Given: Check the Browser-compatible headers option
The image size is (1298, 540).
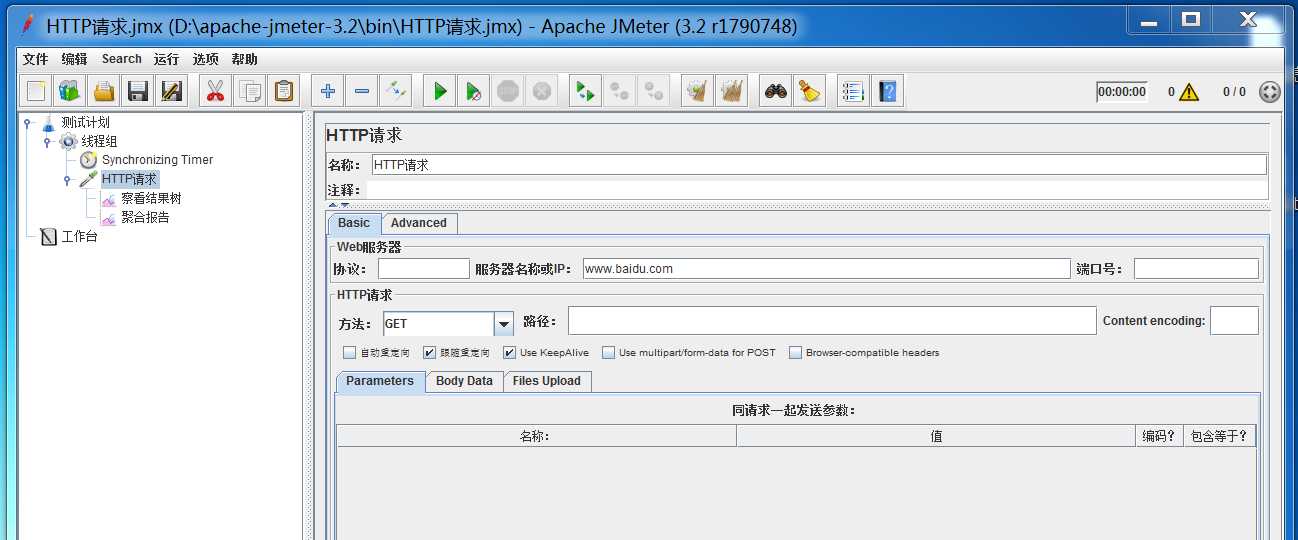Looking at the screenshot, I should point(796,352).
